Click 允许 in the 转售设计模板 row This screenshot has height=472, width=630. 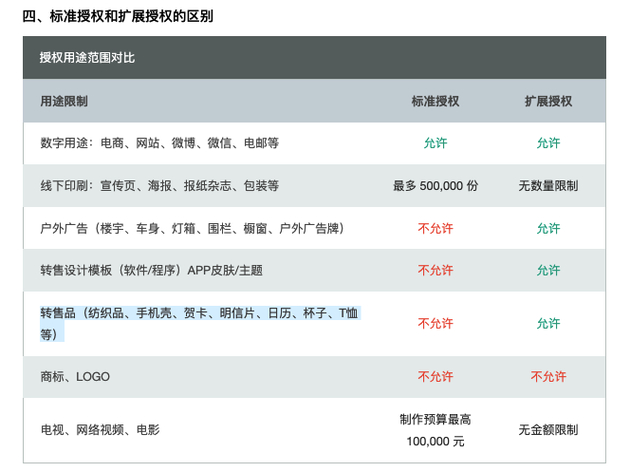click(548, 270)
